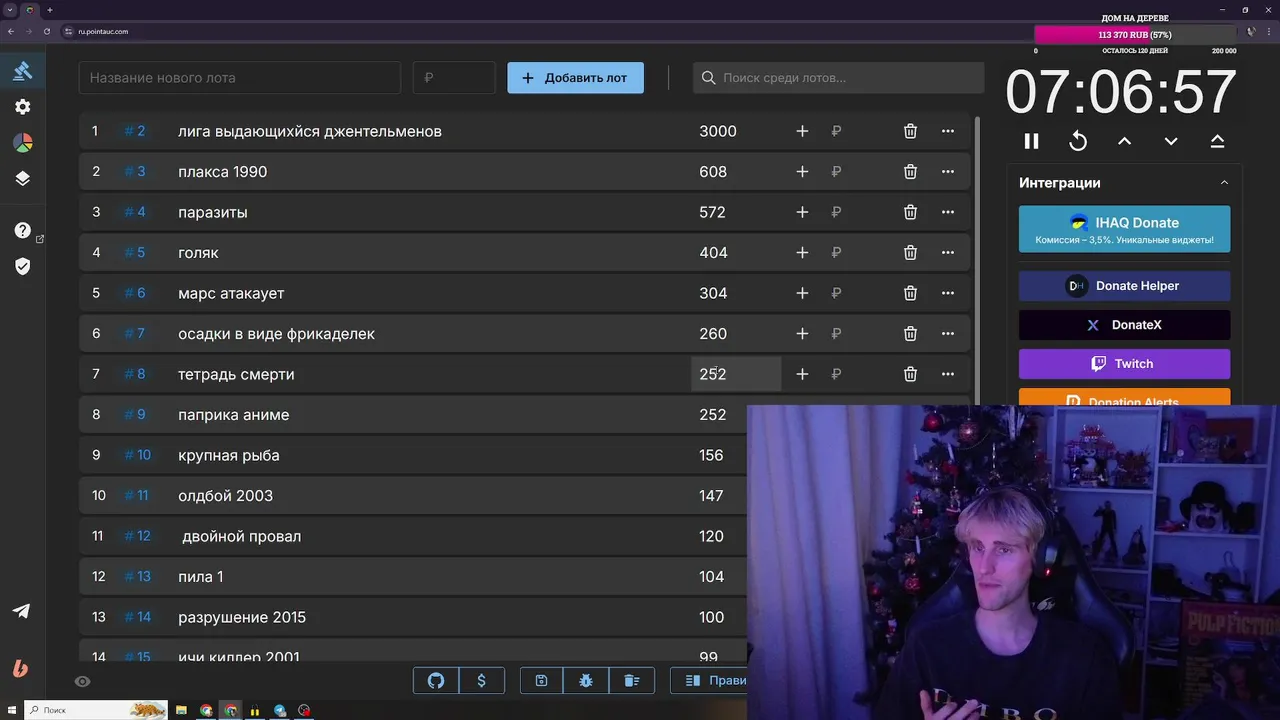Connect Twitch integration
This screenshot has width=1280, height=720.
[1124, 364]
